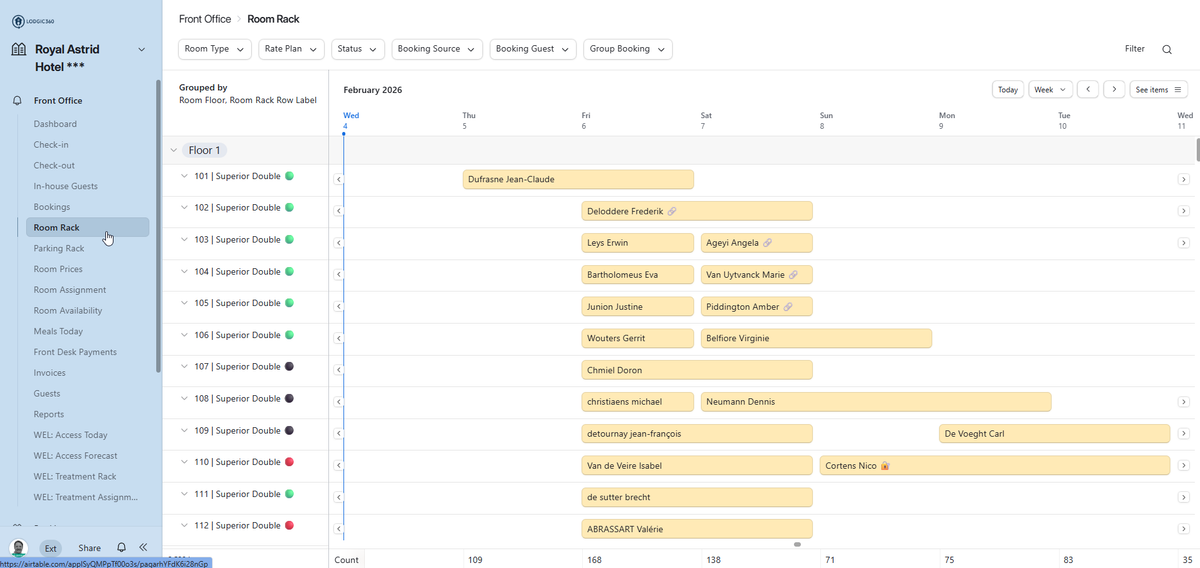Collapse the sidebar with double-chevron icon
This screenshot has height=568, width=1200.
(x=143, y=548)
